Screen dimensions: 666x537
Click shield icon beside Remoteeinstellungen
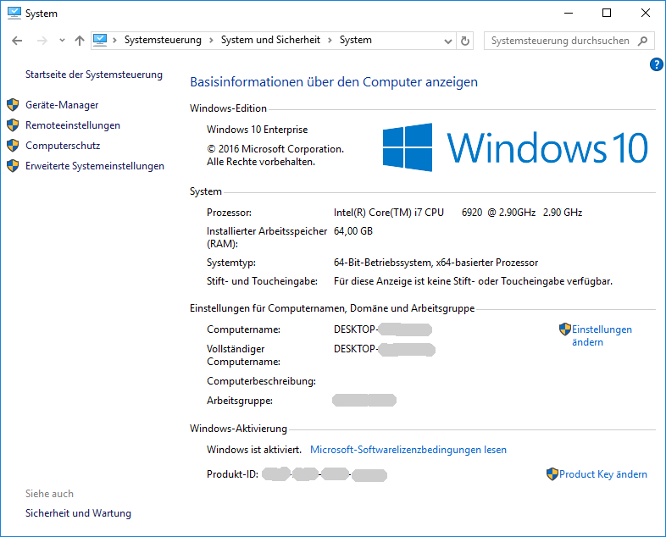click(x=13, y=125)
